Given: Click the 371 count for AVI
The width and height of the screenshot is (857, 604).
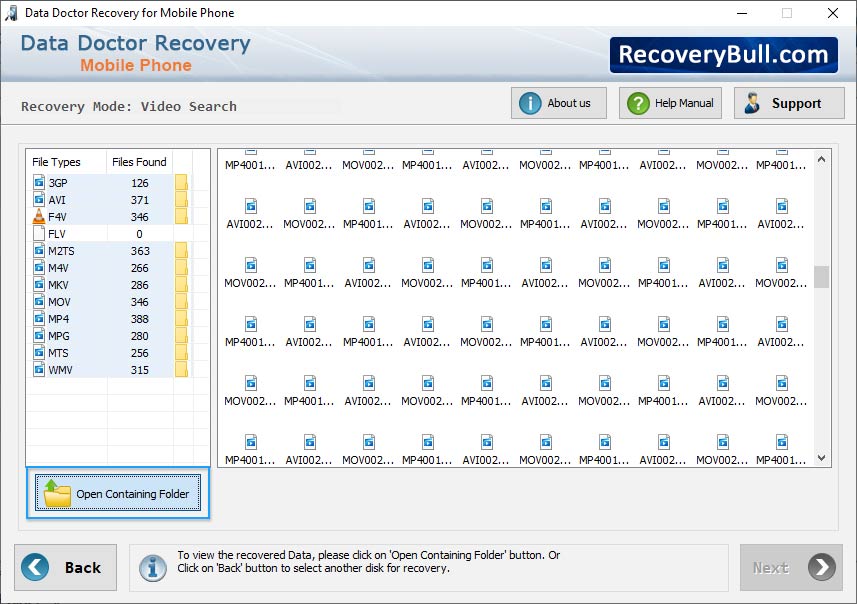Looking at the screenshot, I should 139,200.
